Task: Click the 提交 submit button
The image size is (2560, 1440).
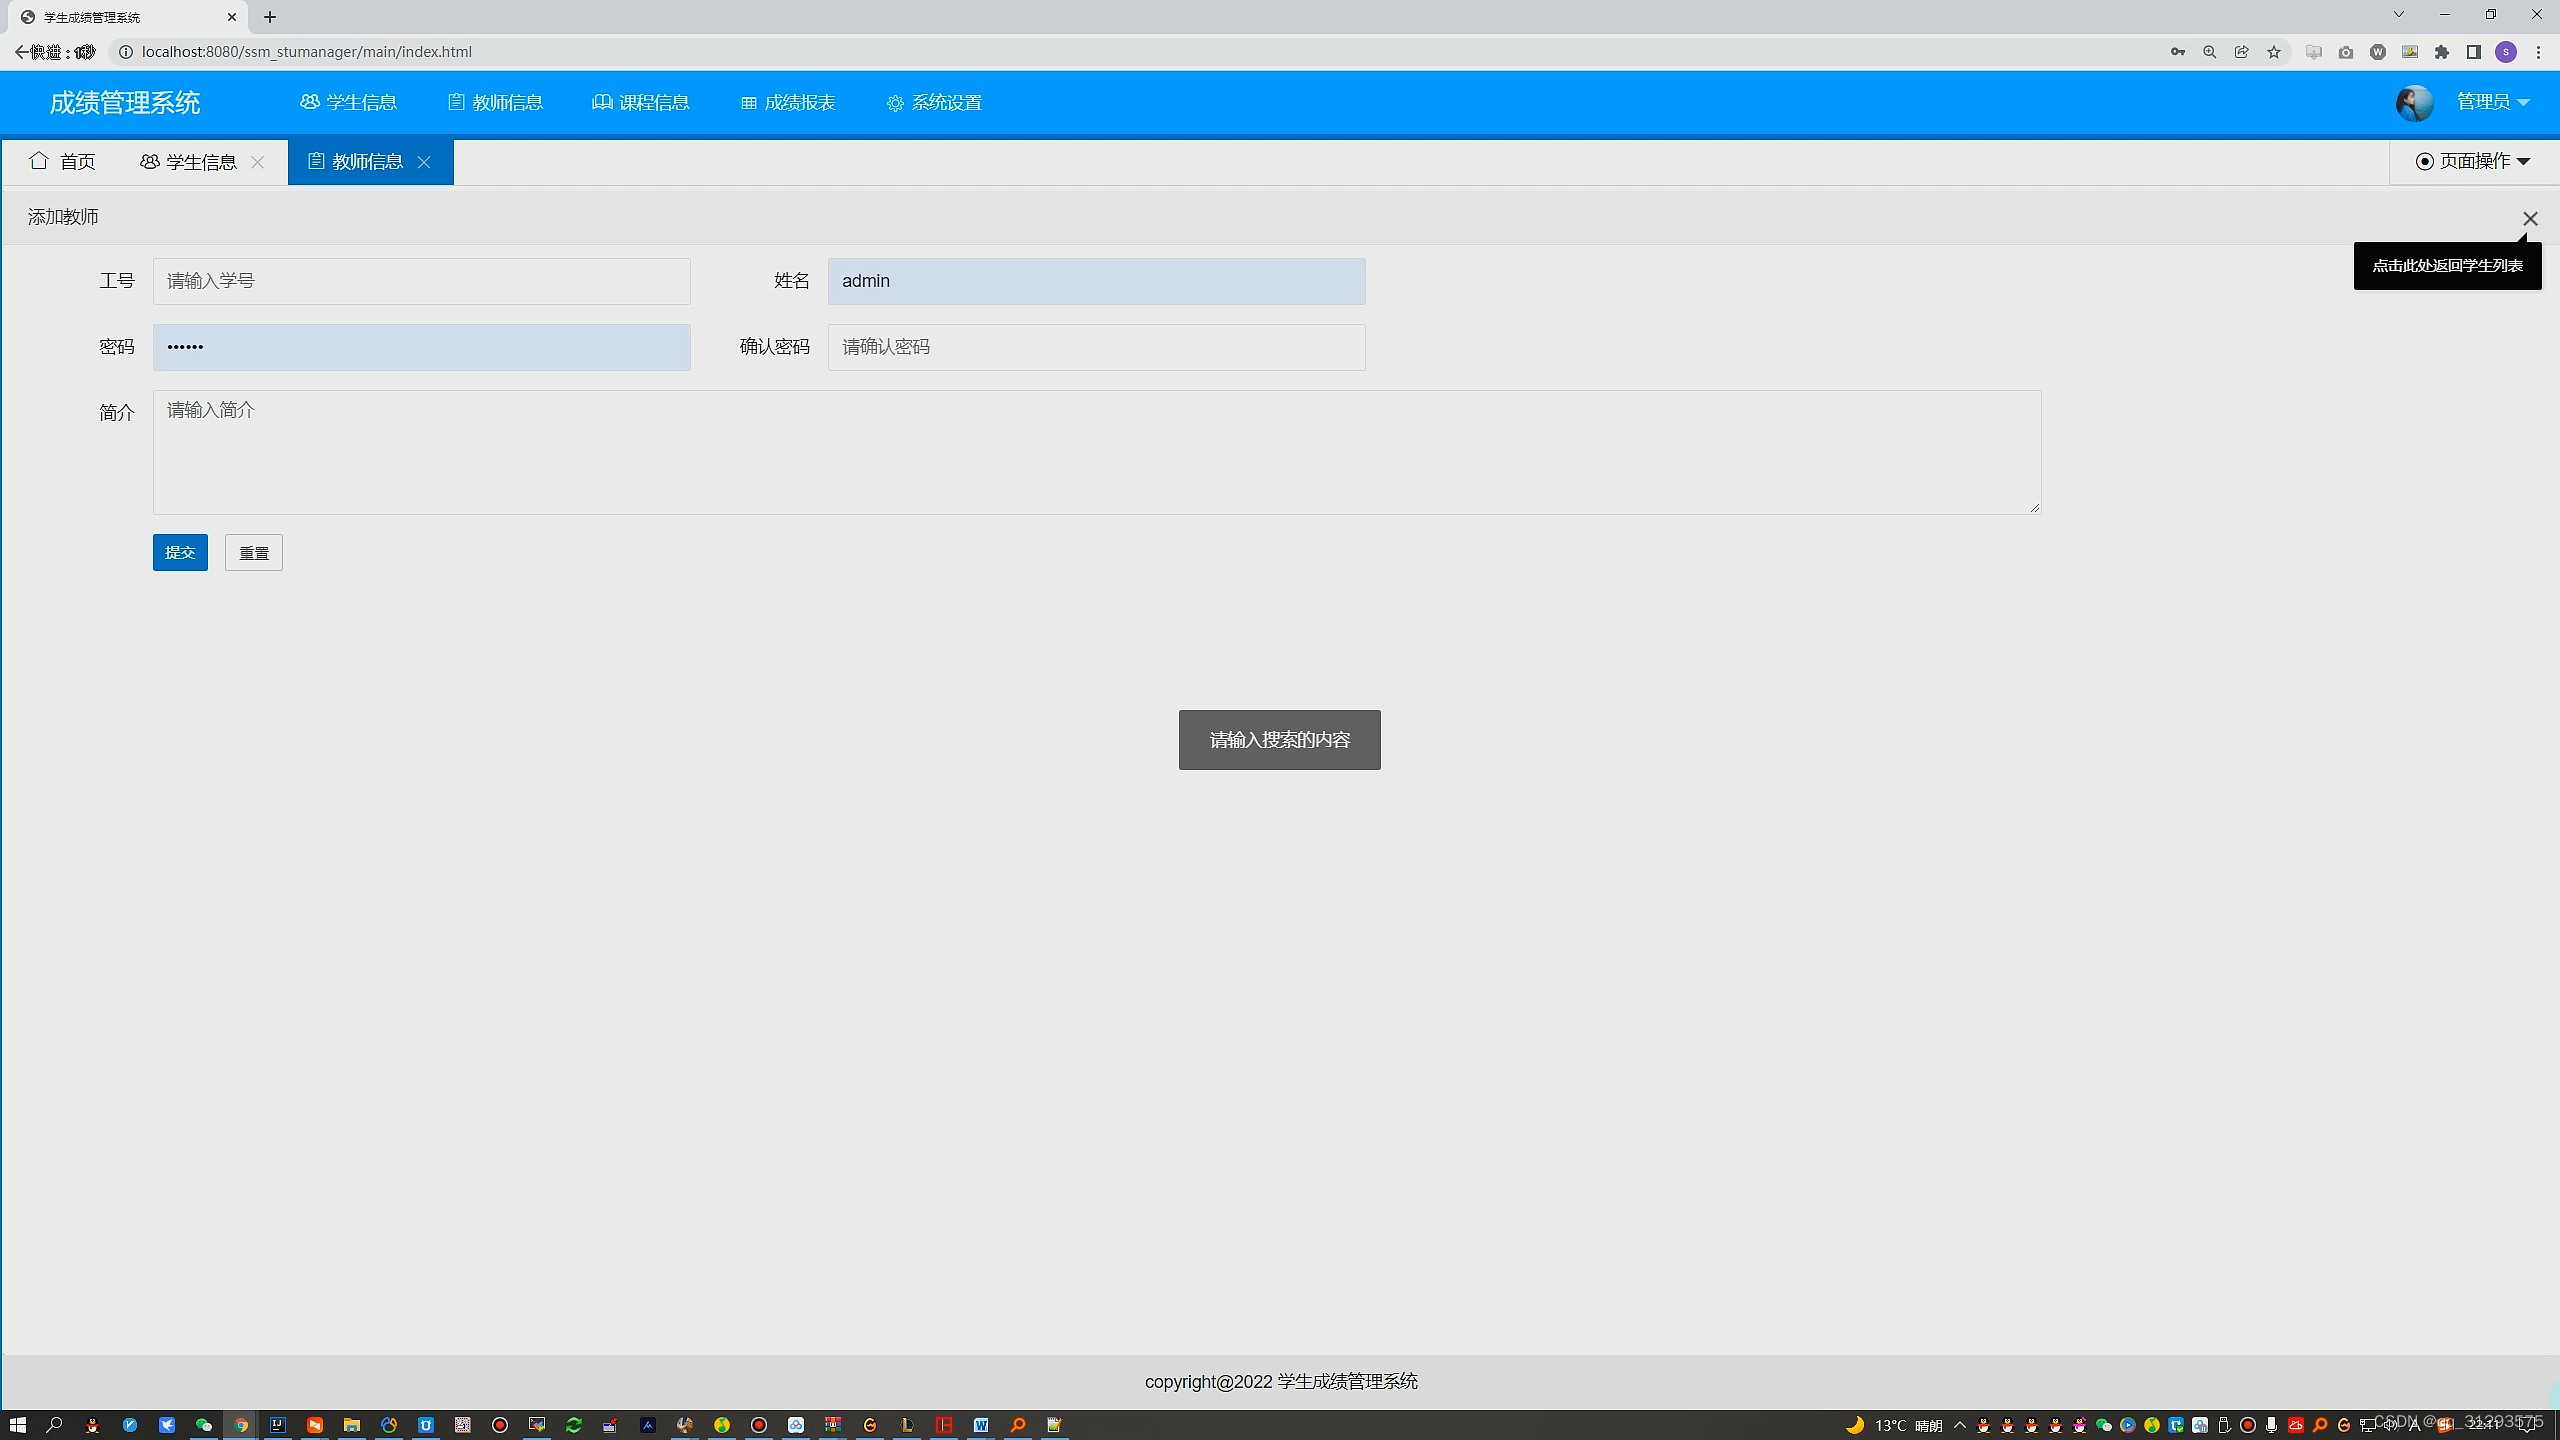Action: point(180,552)
